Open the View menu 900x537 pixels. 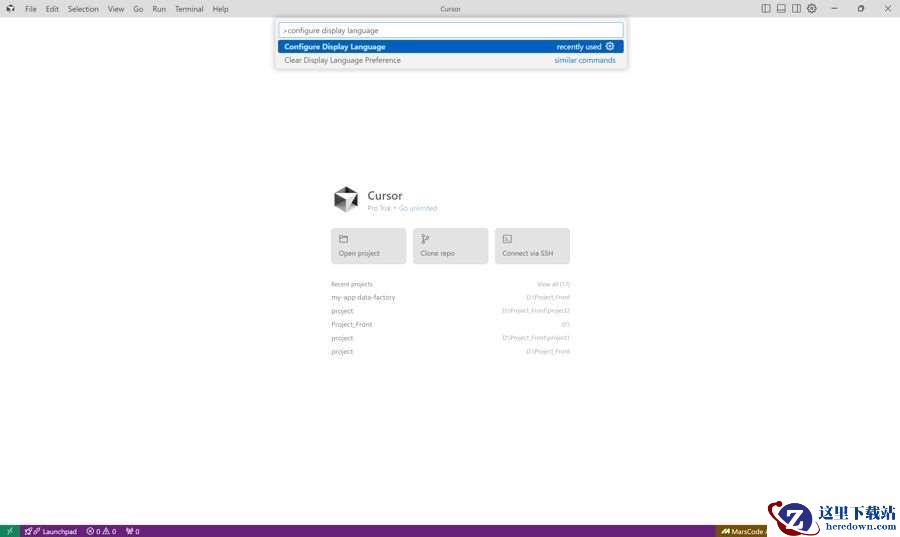116,9
